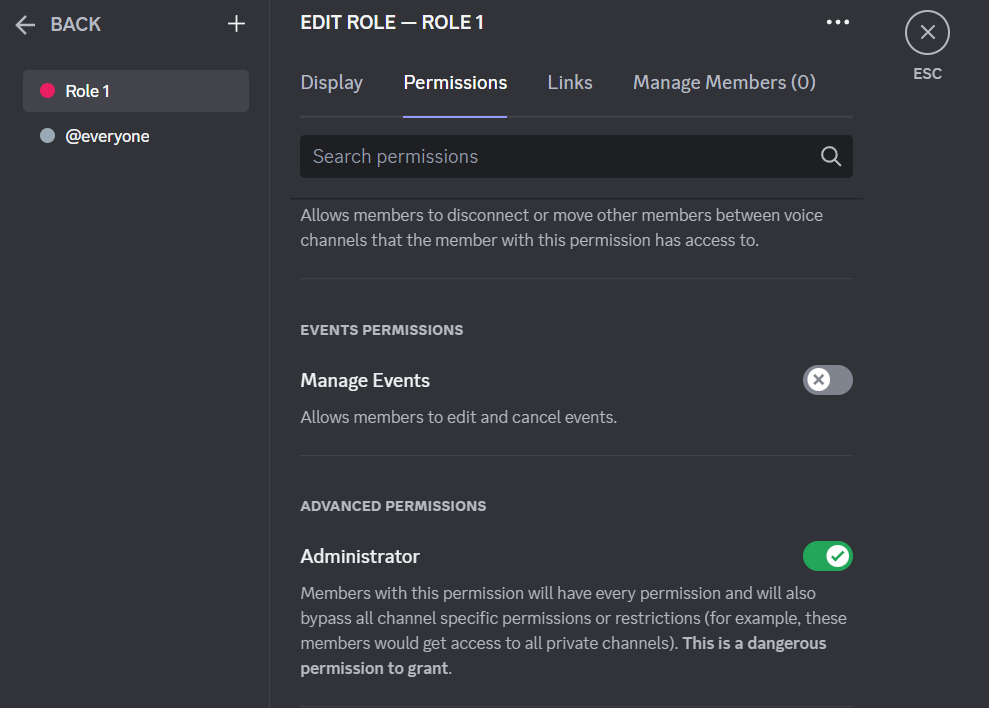Switch to the Display tab
Screen dimensions: 989x708
pos(331,83)
